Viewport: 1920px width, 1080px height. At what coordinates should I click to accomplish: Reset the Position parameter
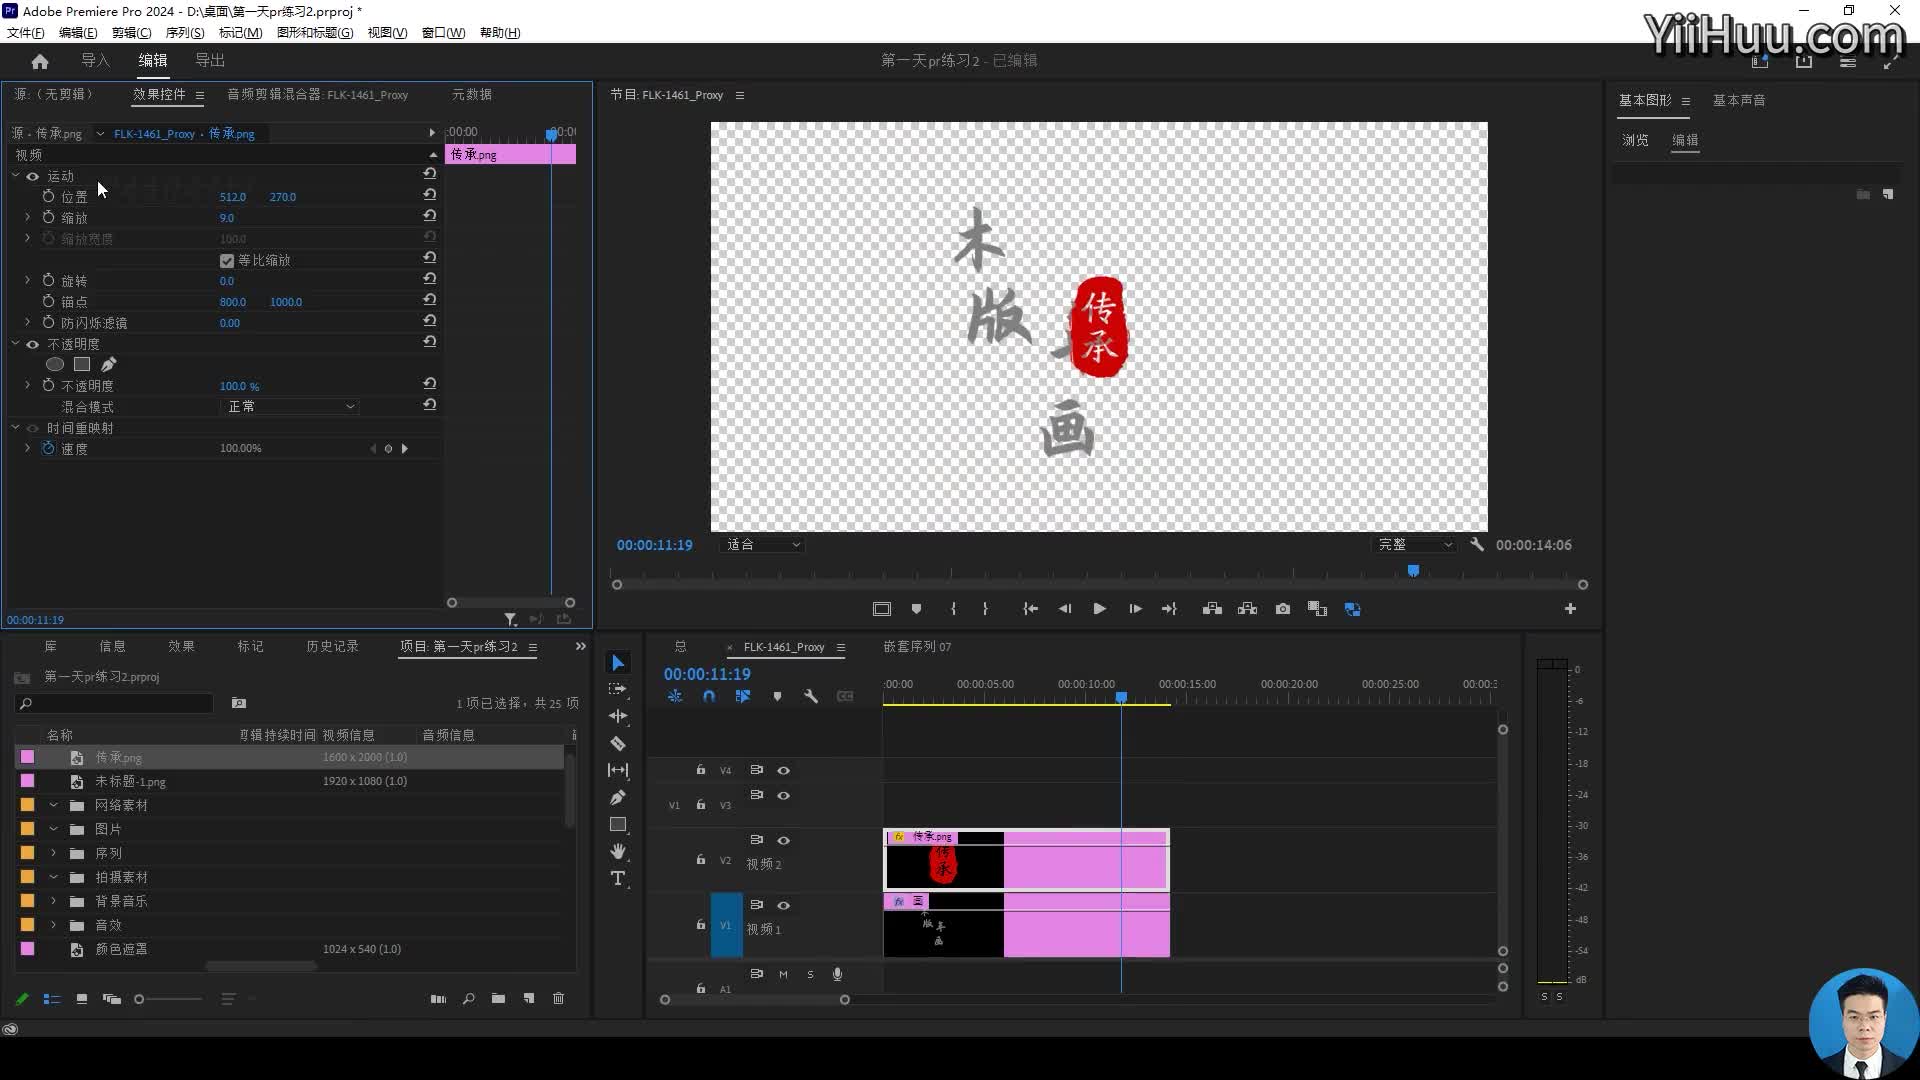point(430,196)
